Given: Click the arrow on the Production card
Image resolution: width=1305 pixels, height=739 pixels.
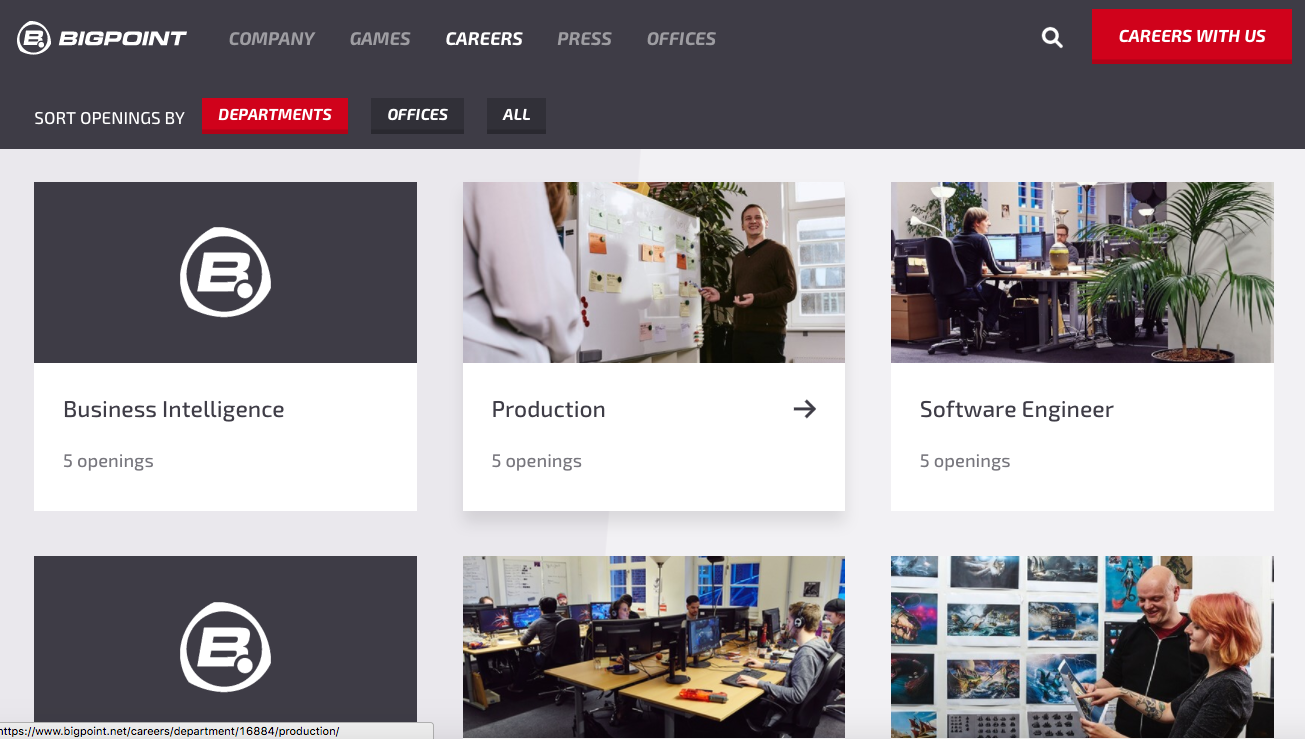Looking at the screenshot, I should pyautogui.click(x=805, y=409).
